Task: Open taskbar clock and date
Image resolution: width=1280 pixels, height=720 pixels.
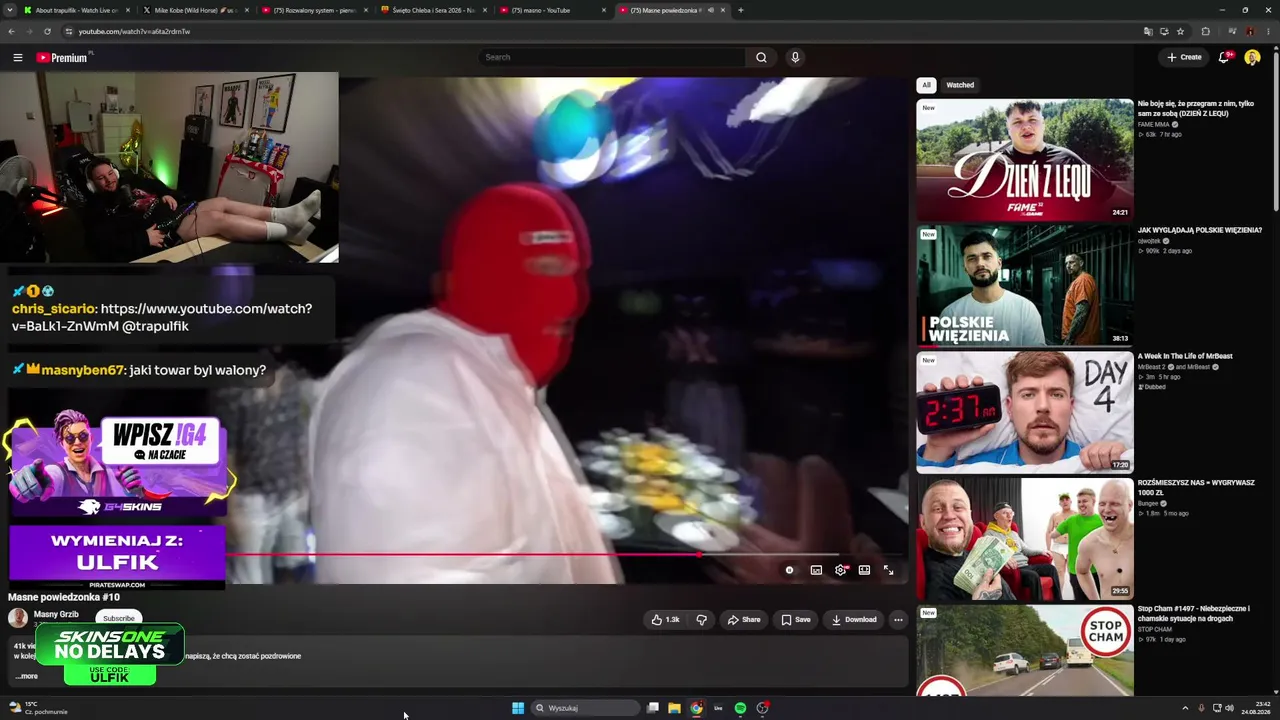Action: (1256, 708)
